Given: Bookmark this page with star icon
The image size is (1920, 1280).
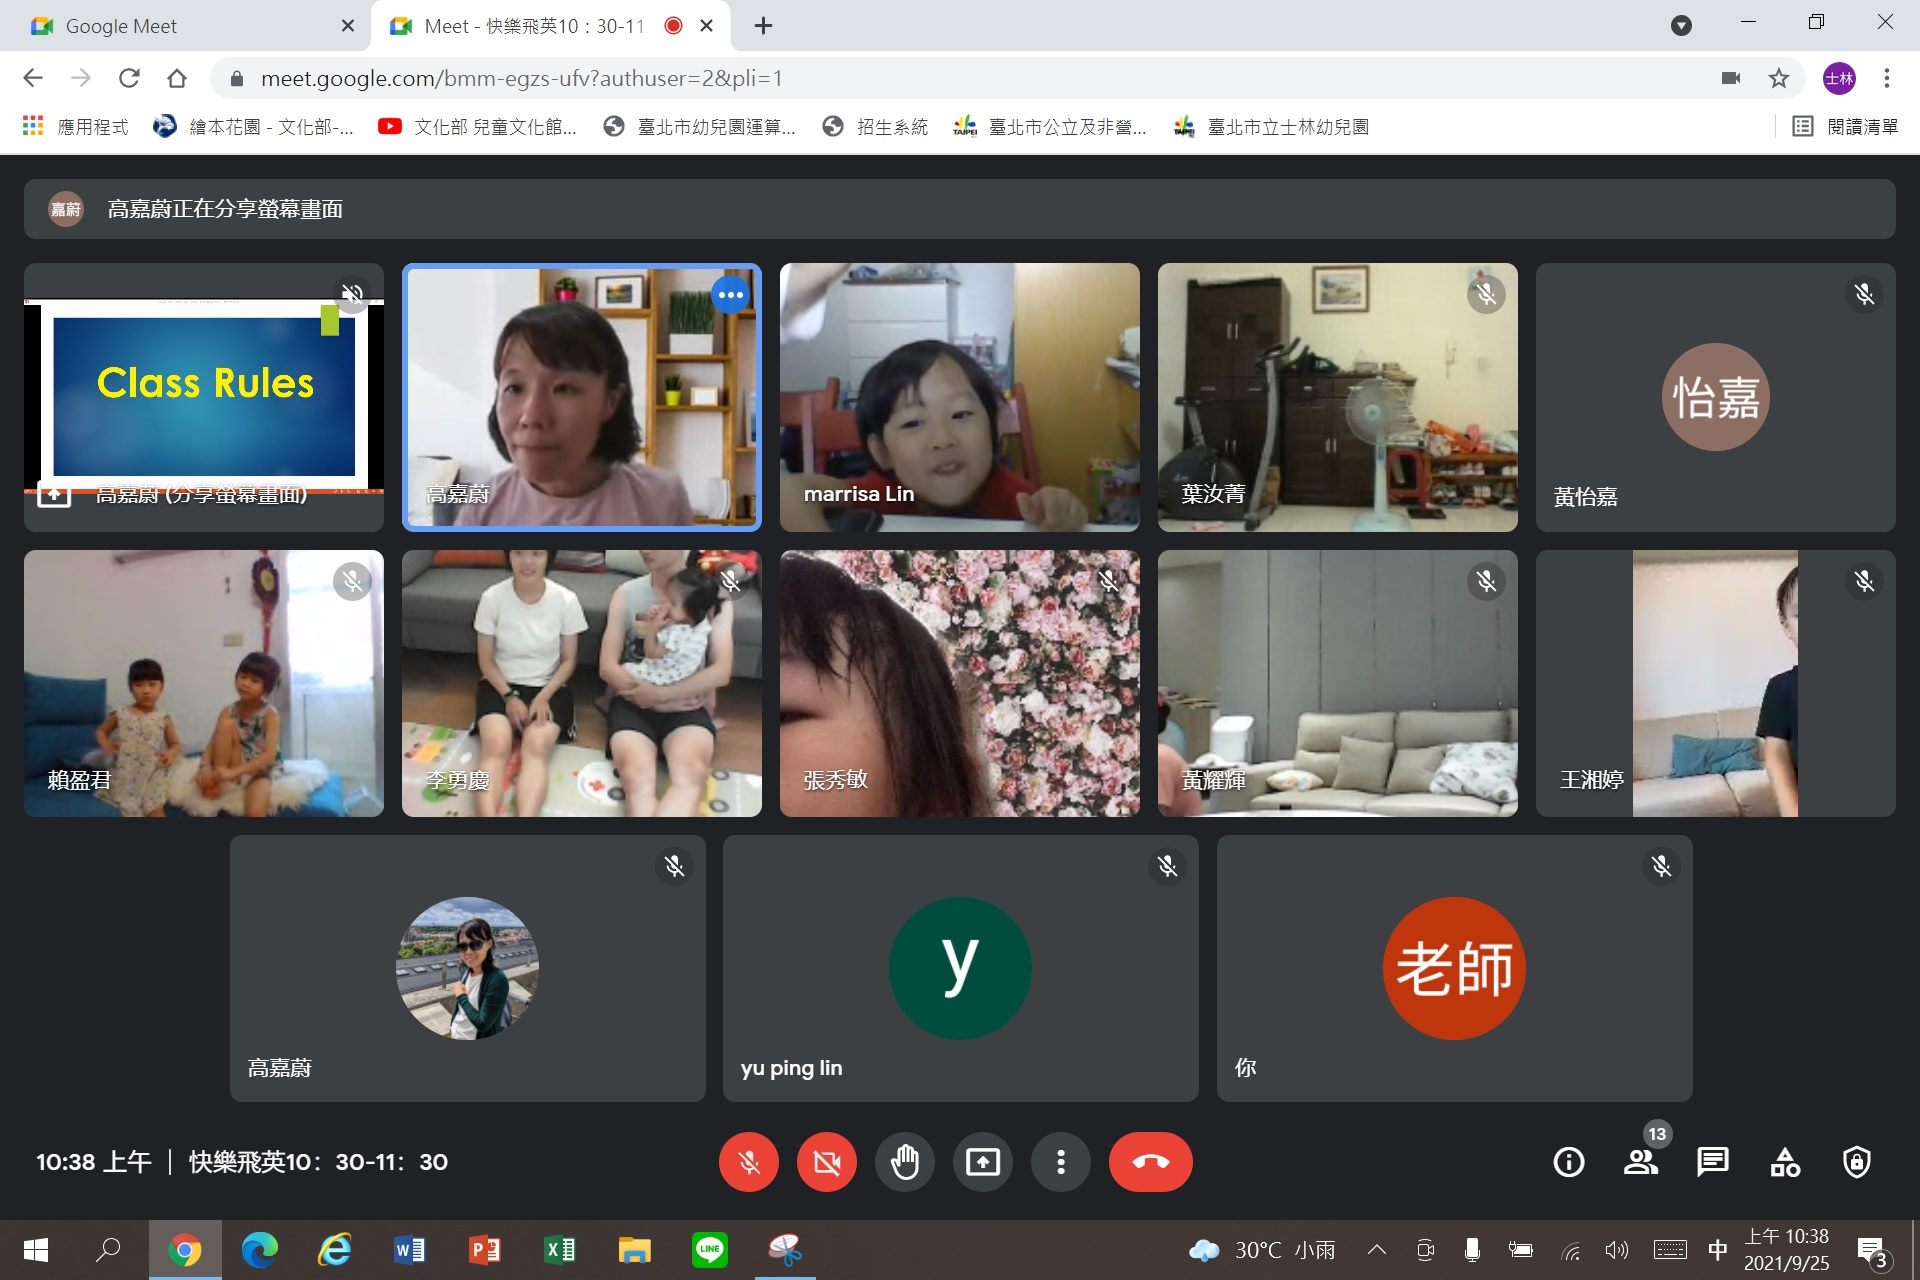Looking at the screenshot, I should pos(1778,78).
